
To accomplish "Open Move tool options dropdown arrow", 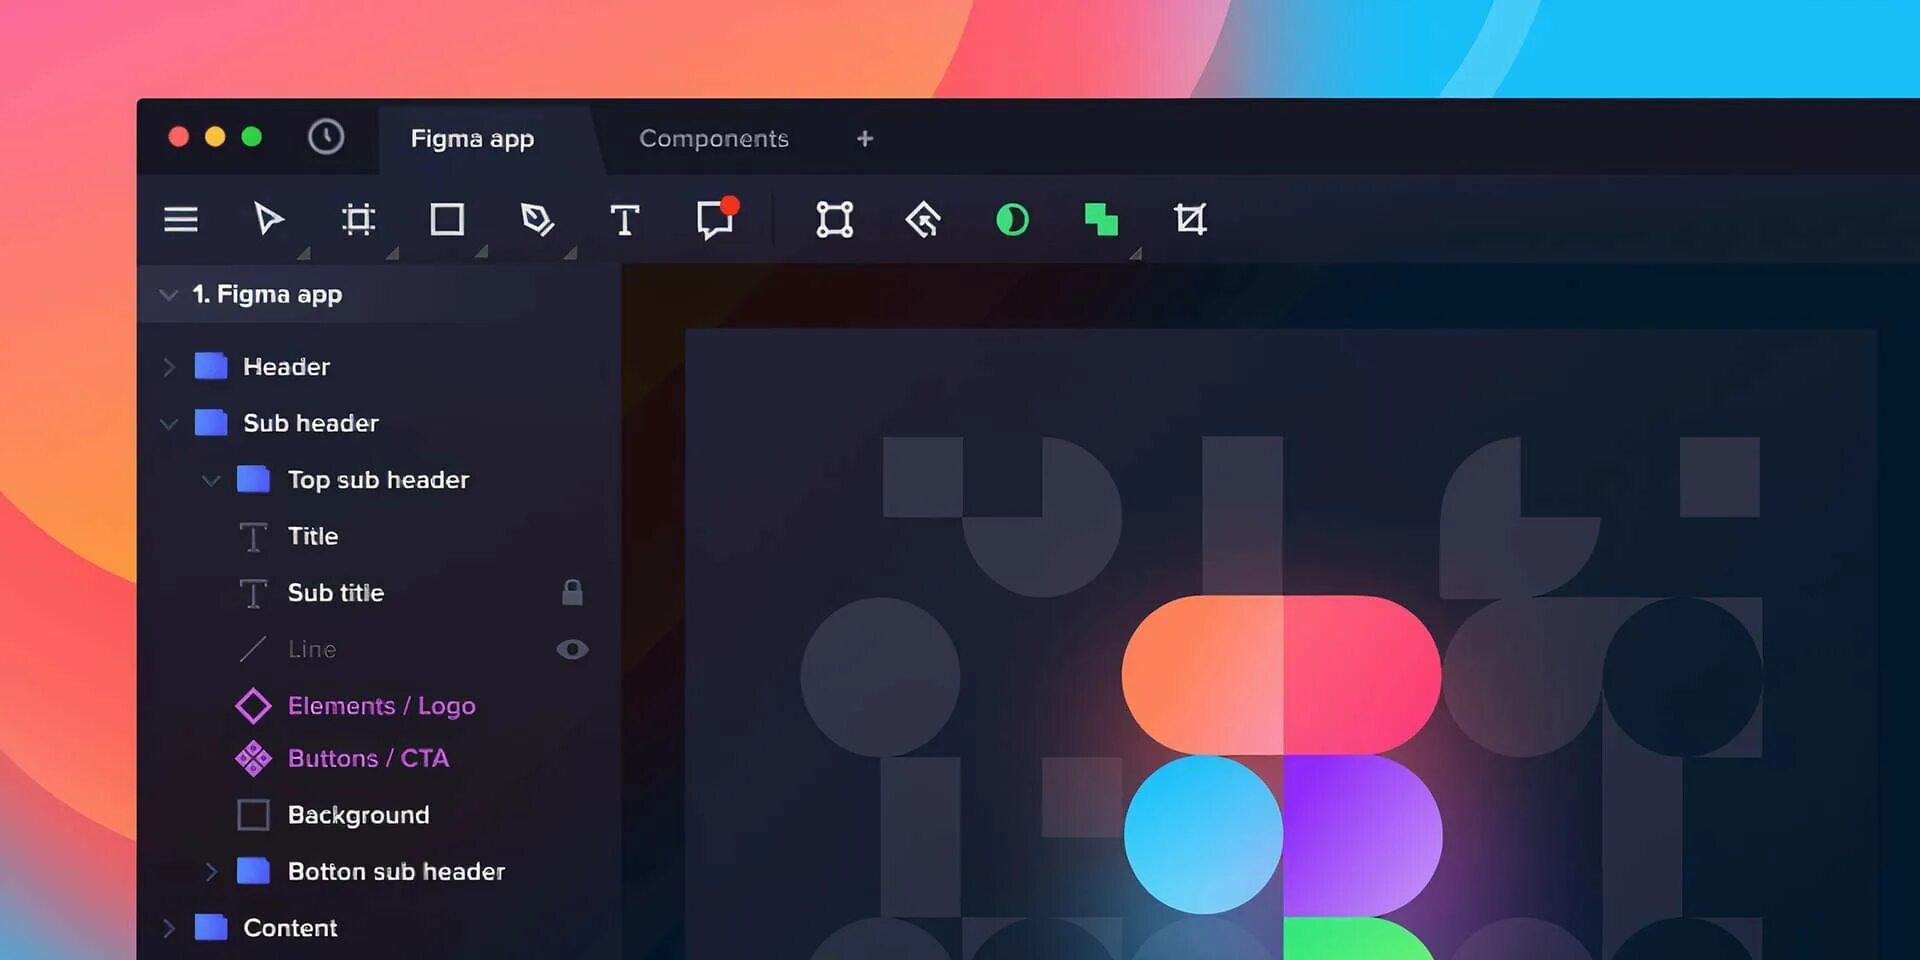I will 303,253.
